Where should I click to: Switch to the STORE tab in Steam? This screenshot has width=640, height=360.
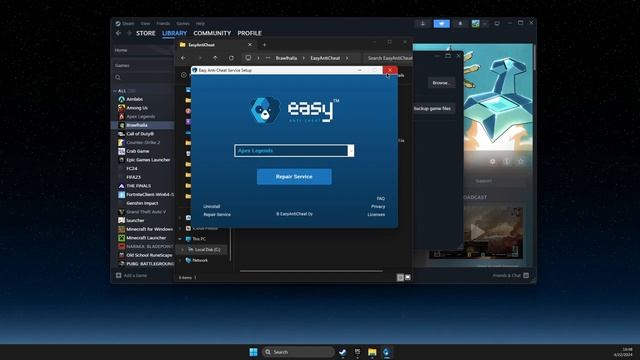click(x=146, y=33)
